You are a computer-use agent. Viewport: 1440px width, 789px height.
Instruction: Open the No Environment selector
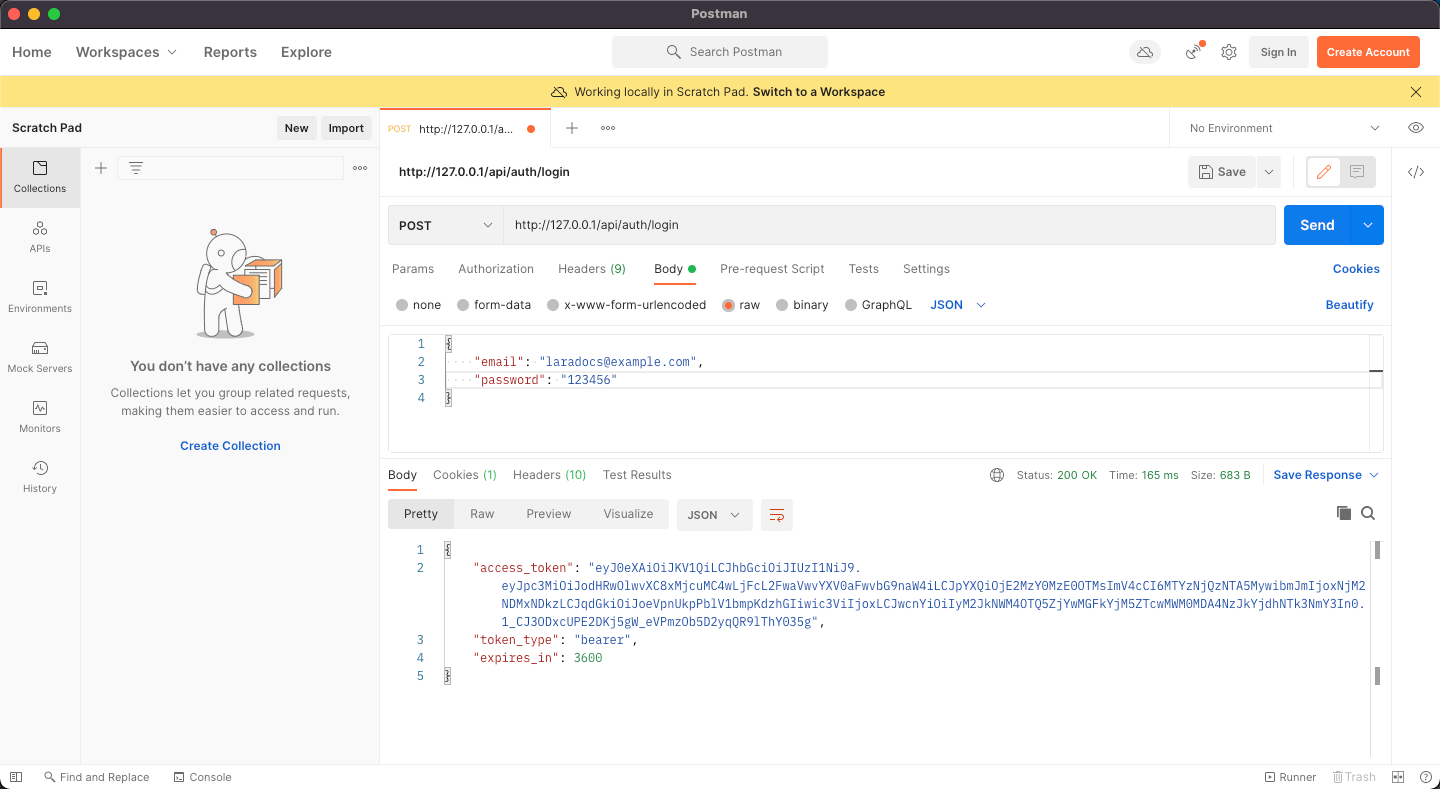pos(1284,128)
